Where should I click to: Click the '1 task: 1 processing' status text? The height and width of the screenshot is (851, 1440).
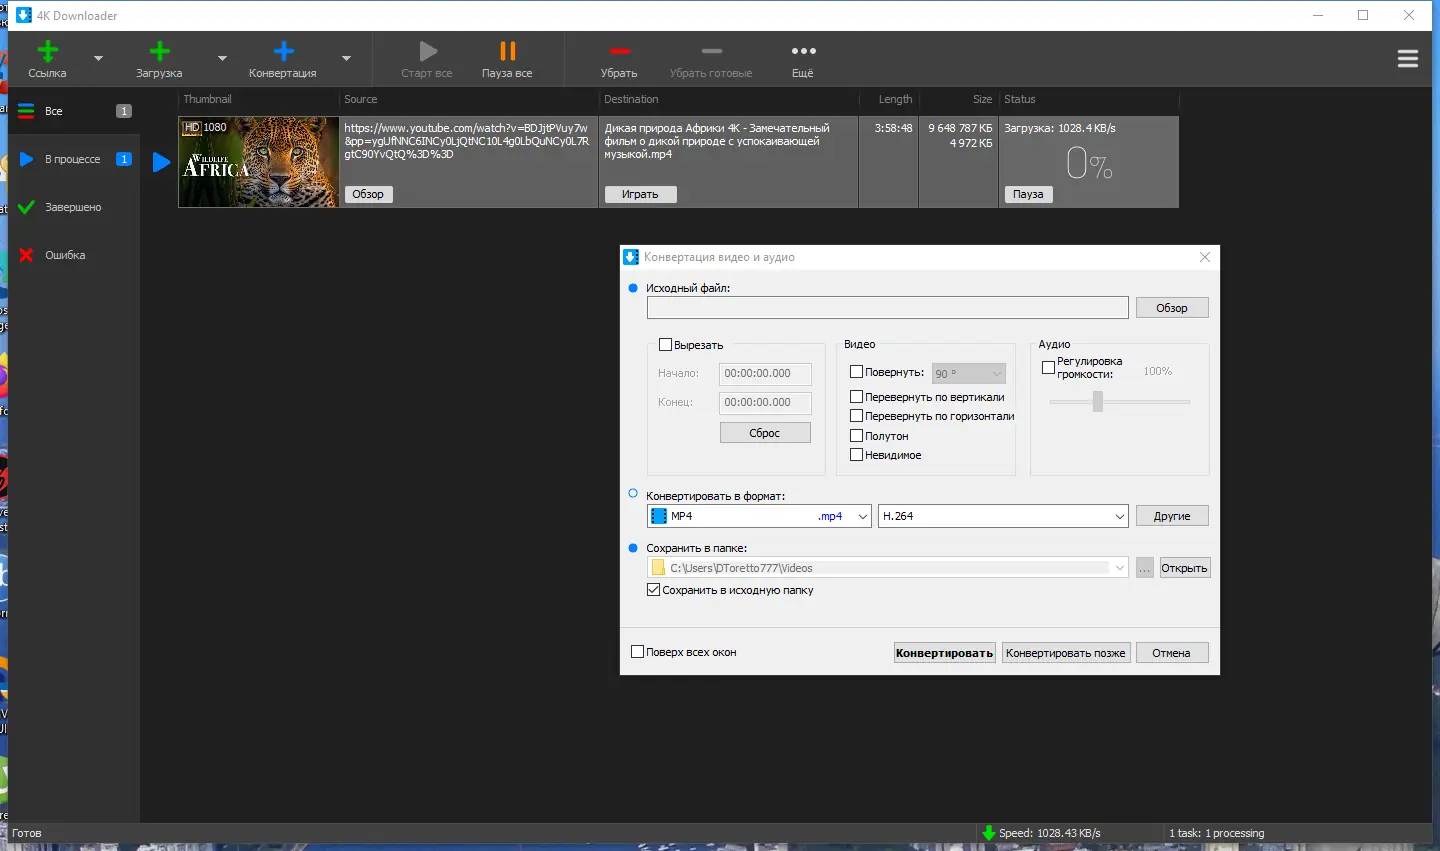pyautogui.click(x=1216, y=833)
